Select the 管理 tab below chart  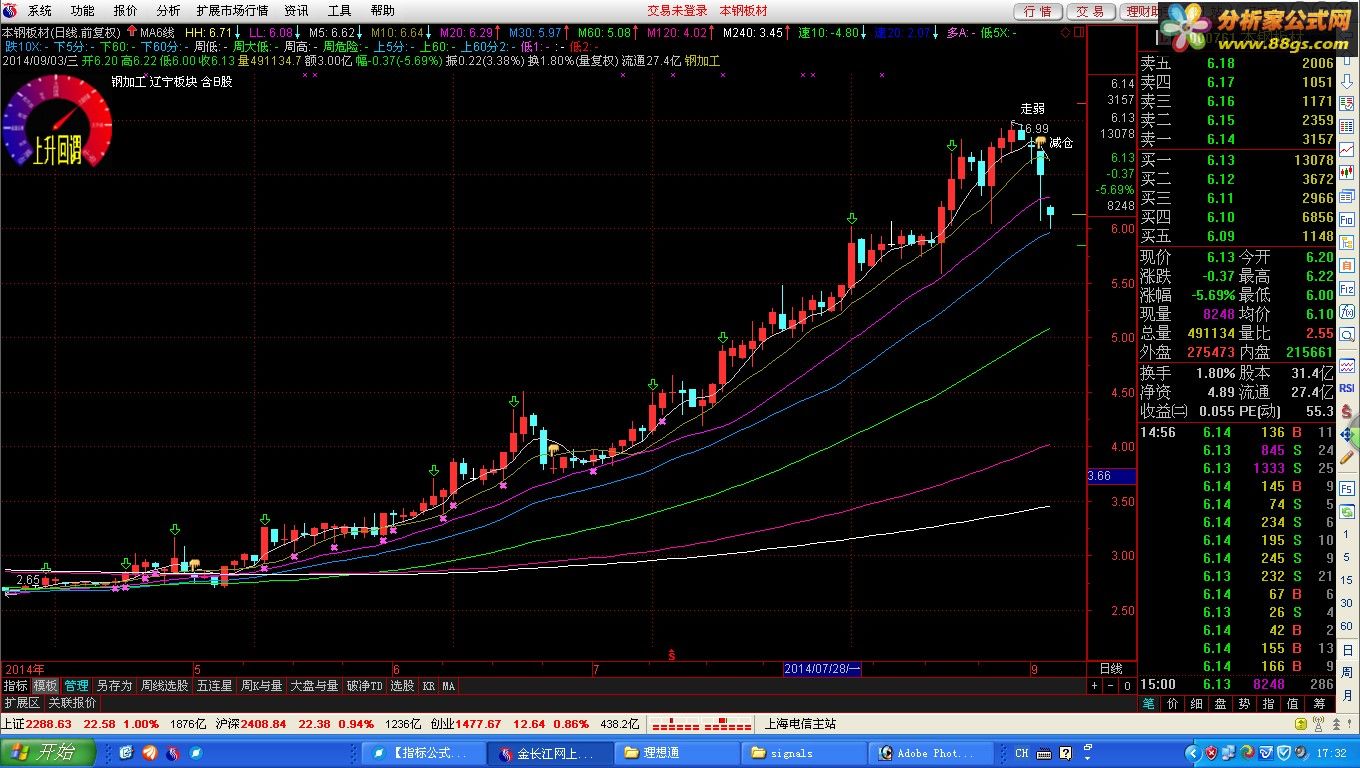[76, 686]
